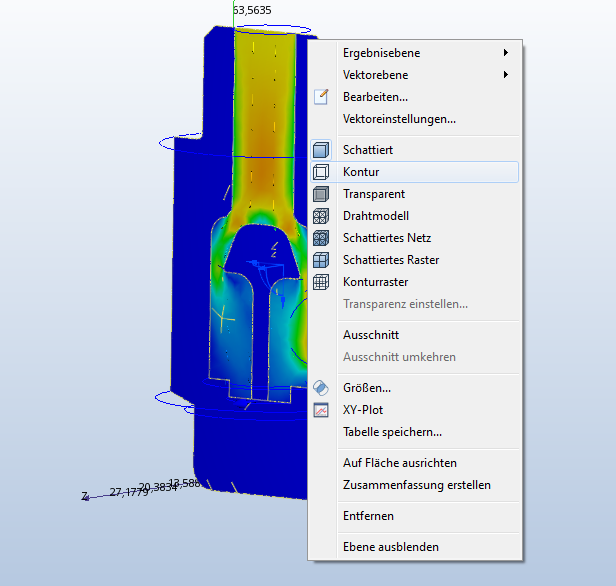Viewport: 616px width, 586px height.
Task: Click Zusammenfassung erstellen
Action: coord(415,485)
